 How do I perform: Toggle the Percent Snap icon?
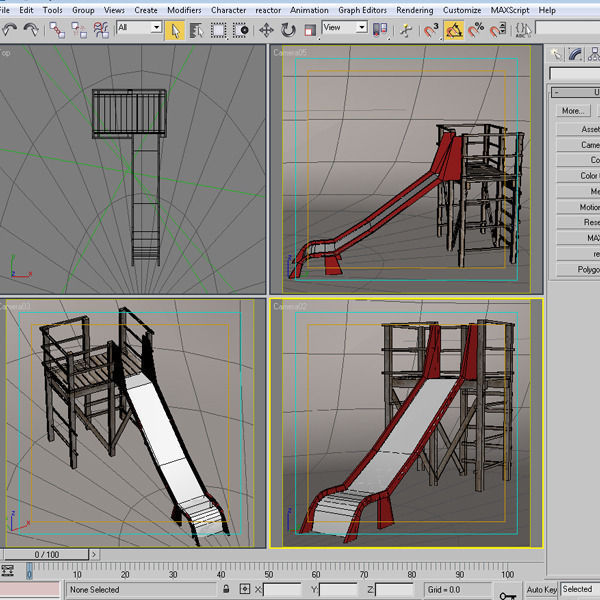476,30
